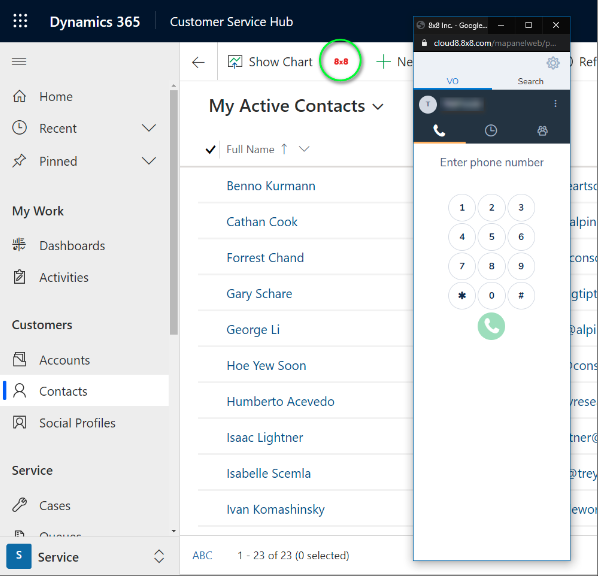Click the Contacts person icon
The image size is (599, 579).
pos(19,391)
